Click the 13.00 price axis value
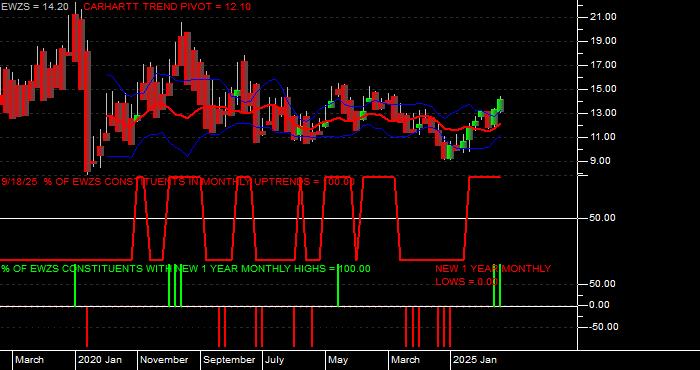The width and height of the screenshot is (700, 370). tap(604, 113)
